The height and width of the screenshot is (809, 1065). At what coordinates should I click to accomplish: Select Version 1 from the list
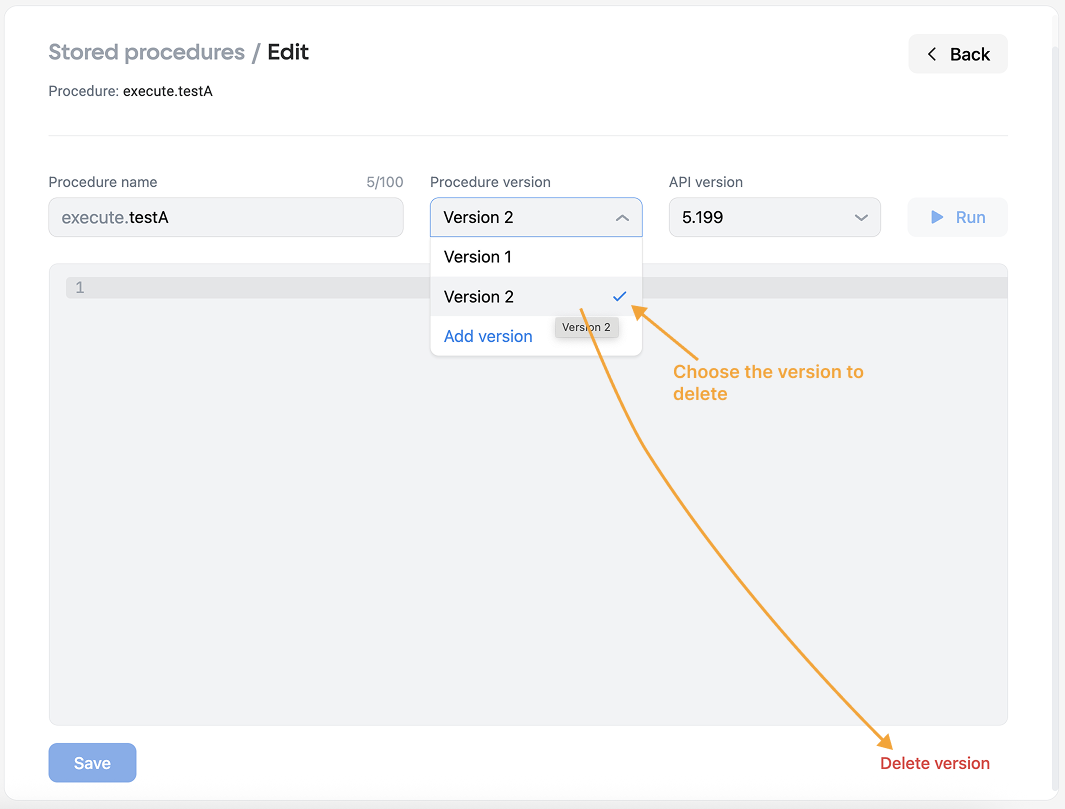point(536,257)
